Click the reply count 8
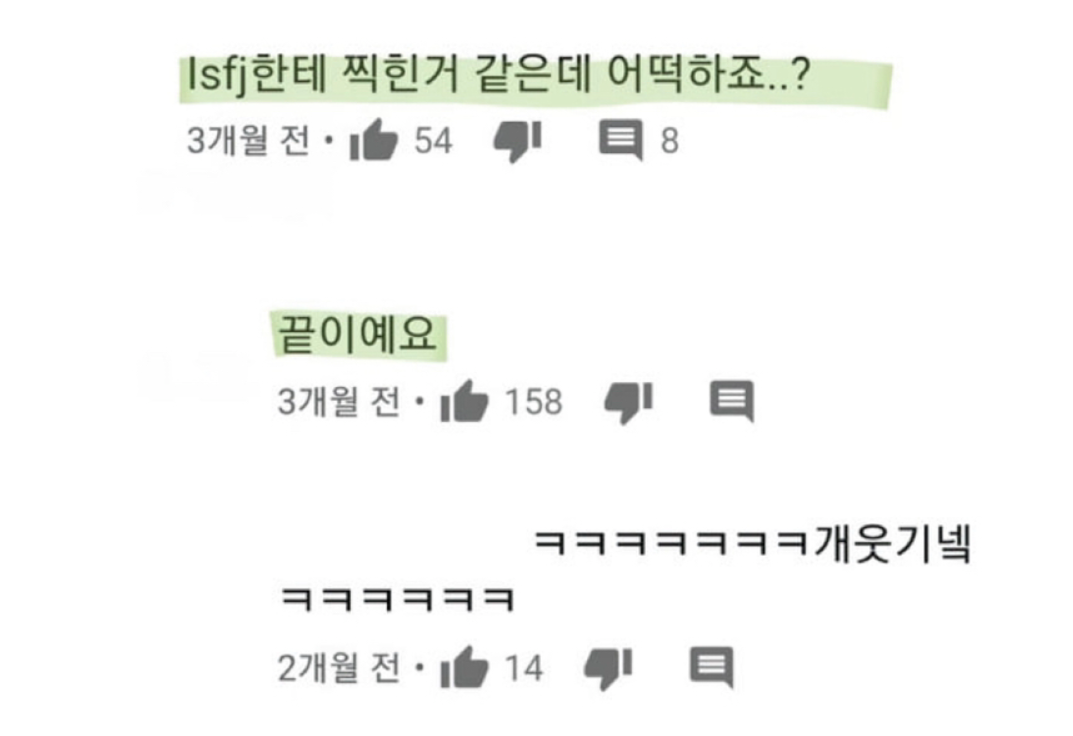The width and height of the screenshot is (1073, 736). 669,141
